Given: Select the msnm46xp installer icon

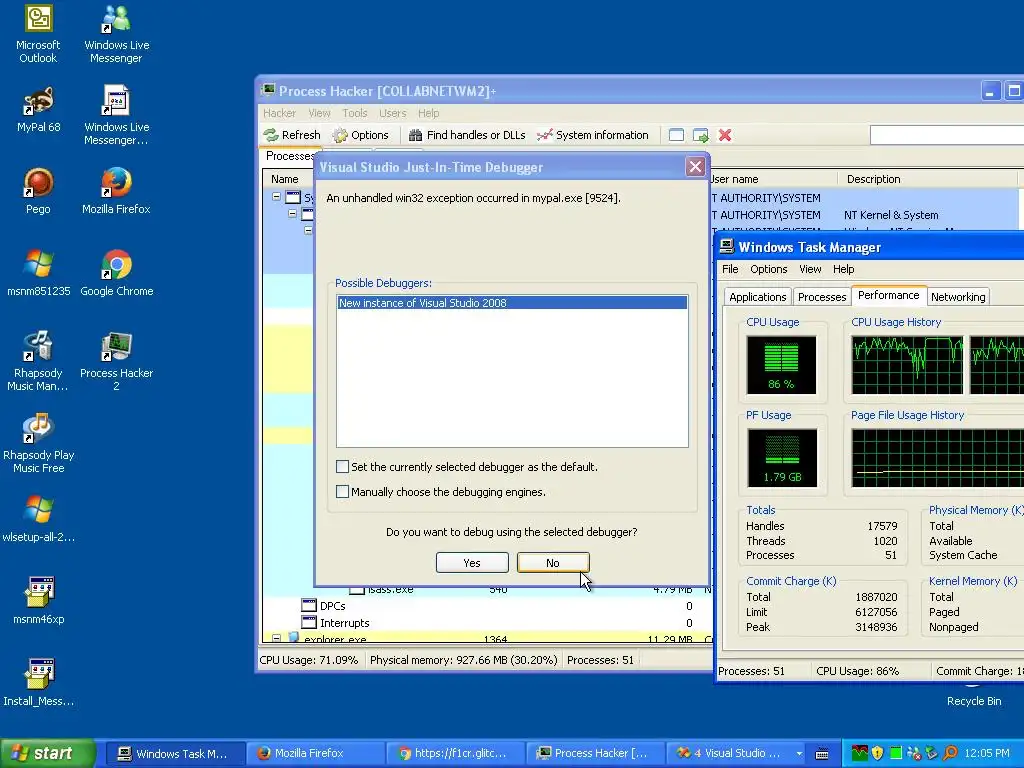Looking at the screenshot, I should tap(39, 601).
